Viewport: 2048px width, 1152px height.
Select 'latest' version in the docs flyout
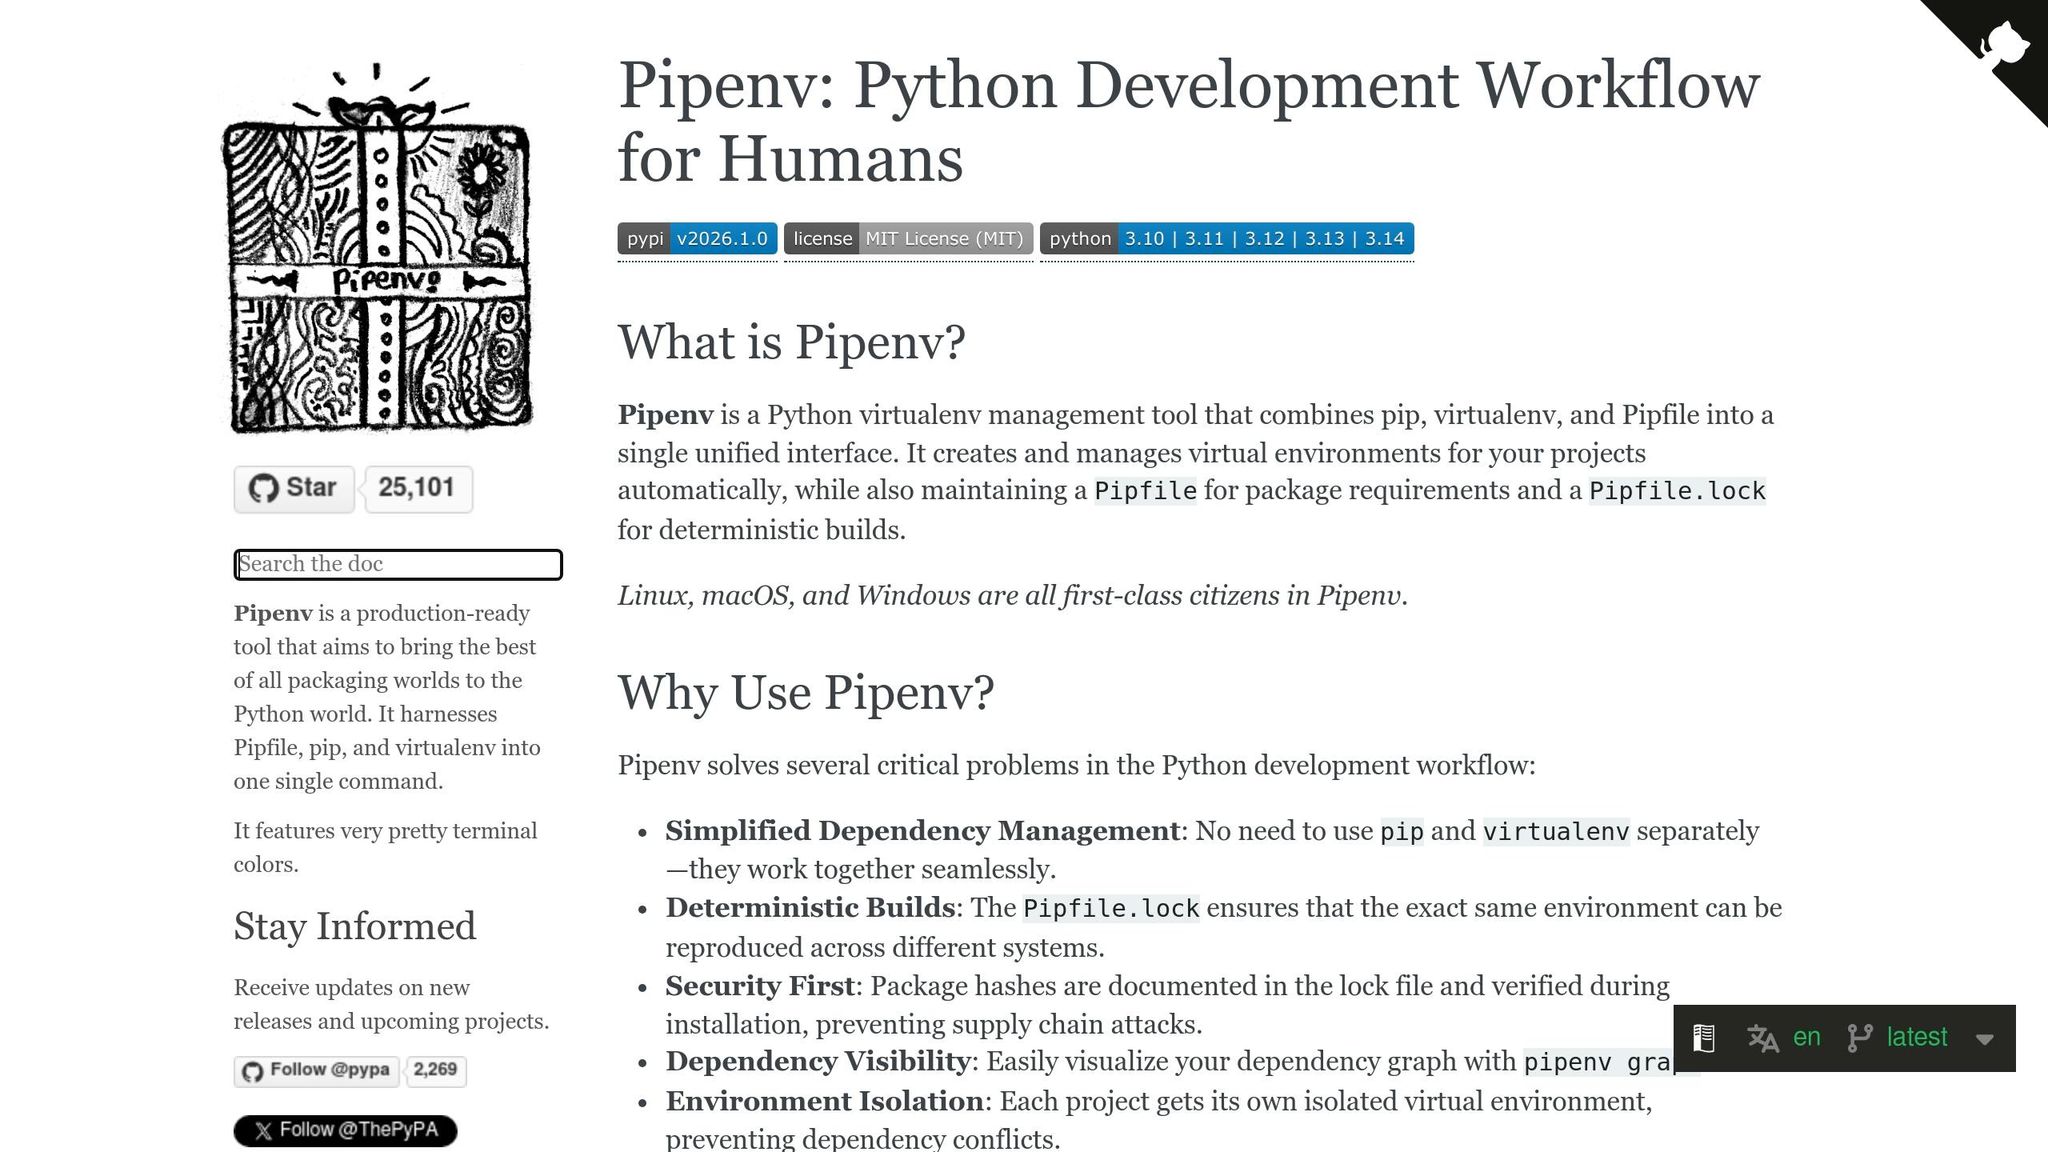pos(1915,1038)
